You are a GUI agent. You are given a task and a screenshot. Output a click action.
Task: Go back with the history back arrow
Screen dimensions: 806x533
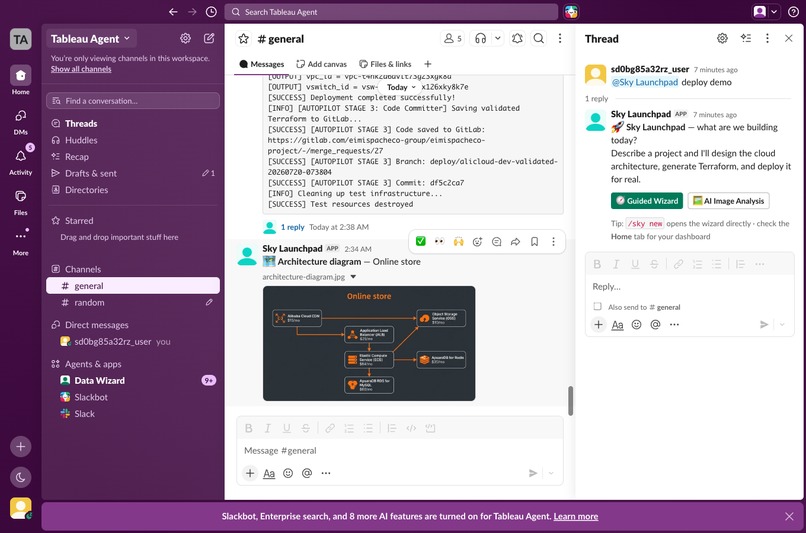[173, 12]
